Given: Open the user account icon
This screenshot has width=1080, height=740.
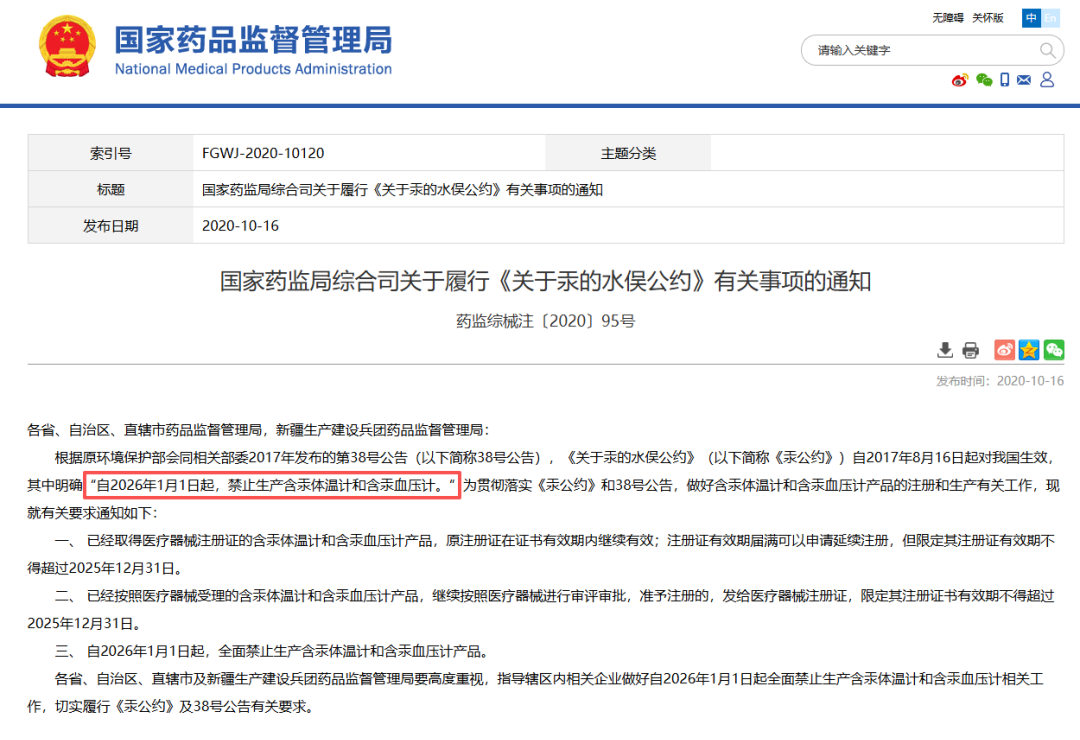Looking at the screenshot, I should 1047,80.
